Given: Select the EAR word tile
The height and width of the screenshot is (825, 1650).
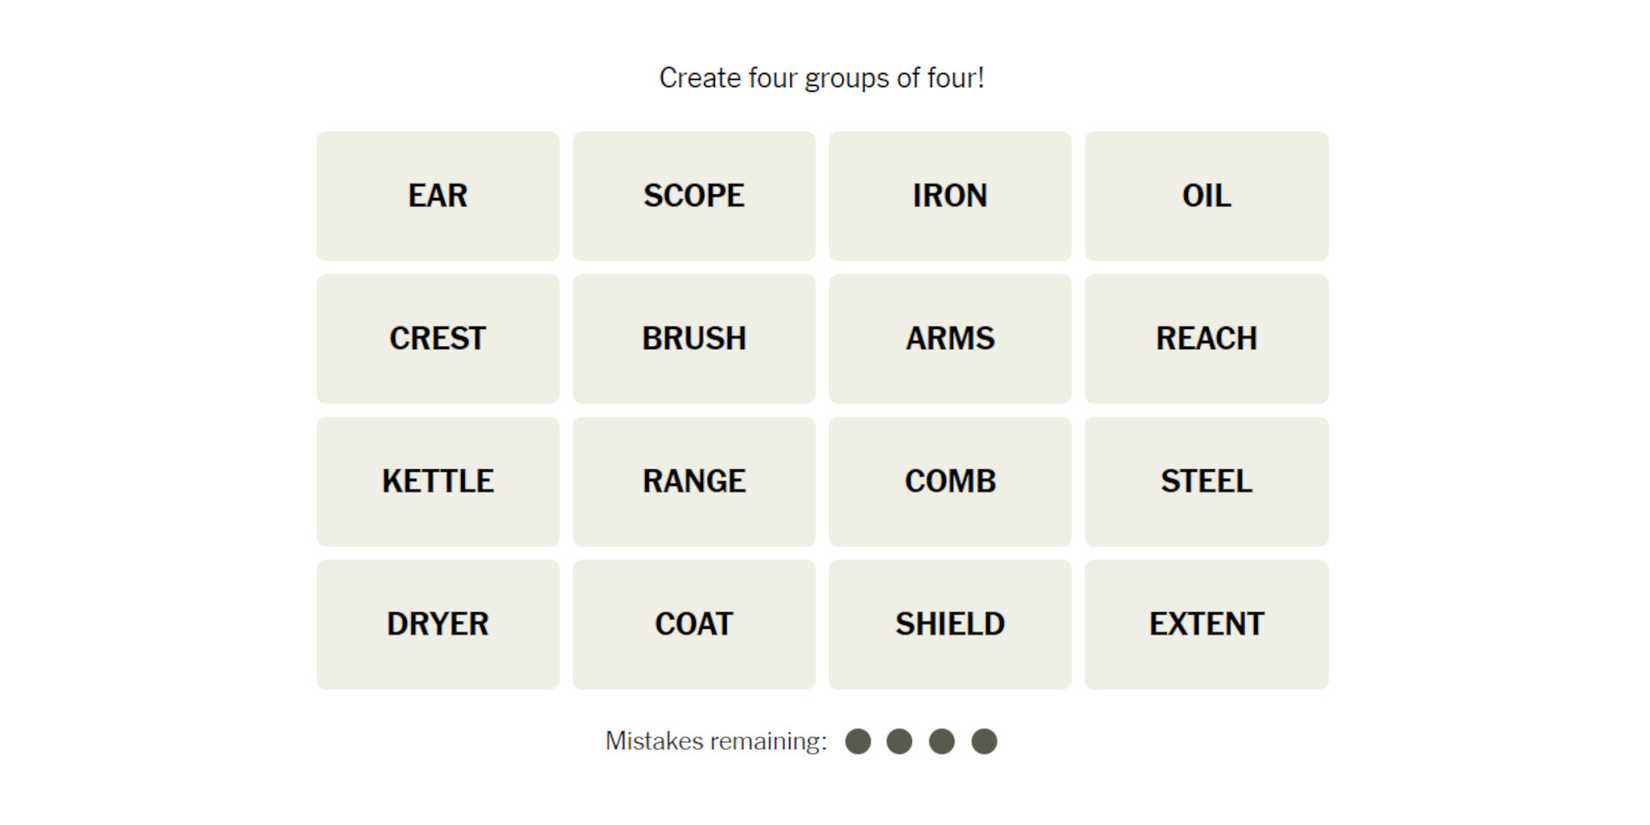Looking at the screenshot, I should tap(437, 196).
